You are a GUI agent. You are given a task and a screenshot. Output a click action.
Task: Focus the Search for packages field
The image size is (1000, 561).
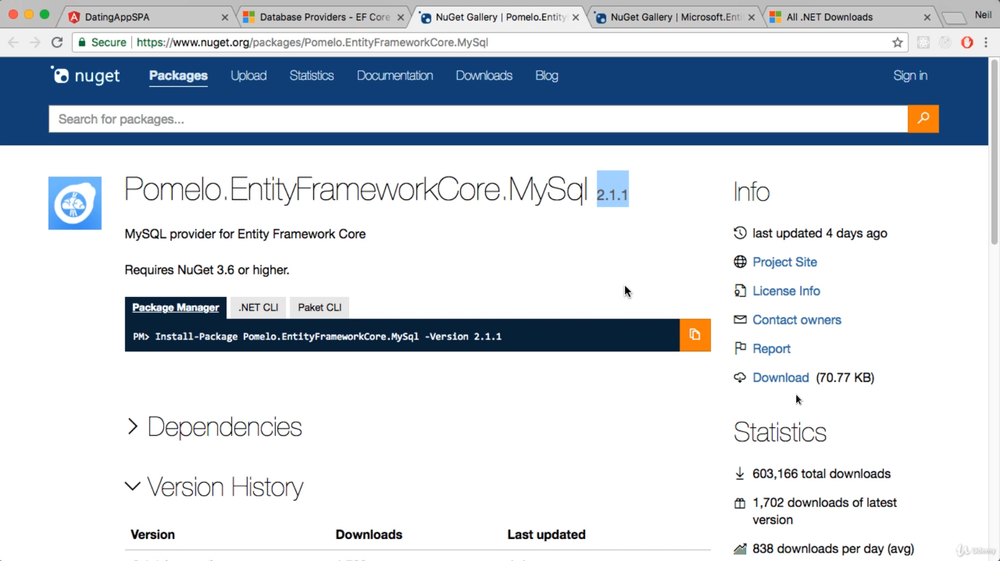click(x=478, y=119)
